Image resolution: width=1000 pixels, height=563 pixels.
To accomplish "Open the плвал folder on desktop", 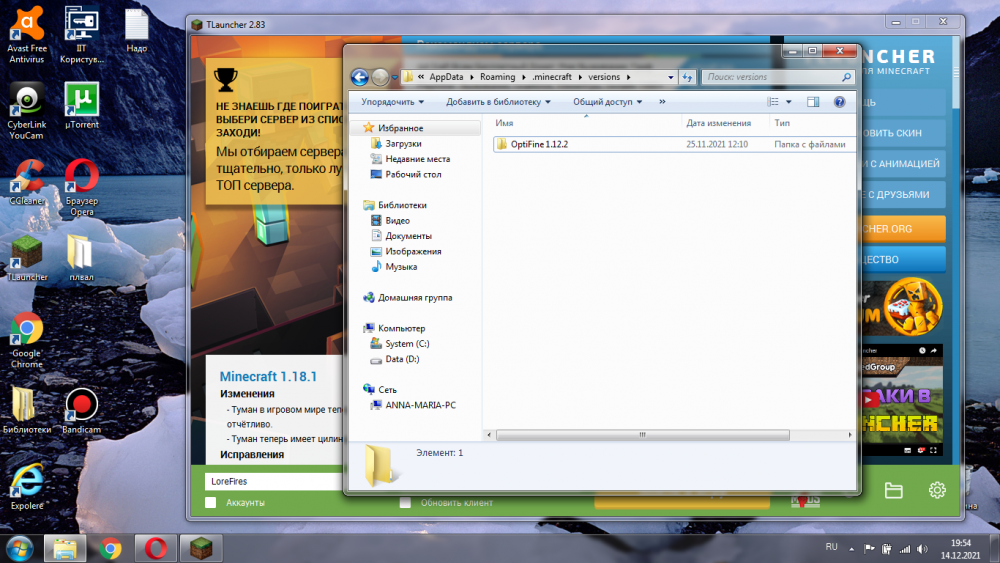I will (x=82, y=258).
